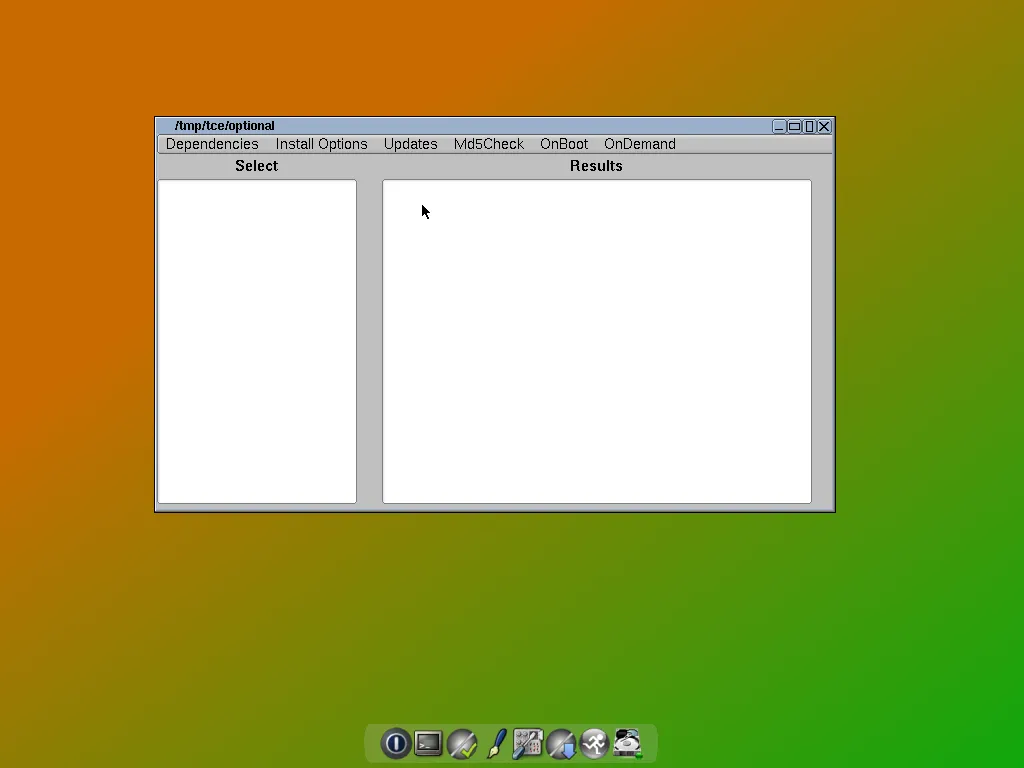Open the OnBoot menu
Image resolution: width=1024 pixels, height=768 pixels.
pyautogui.click(x=564, y=144)
